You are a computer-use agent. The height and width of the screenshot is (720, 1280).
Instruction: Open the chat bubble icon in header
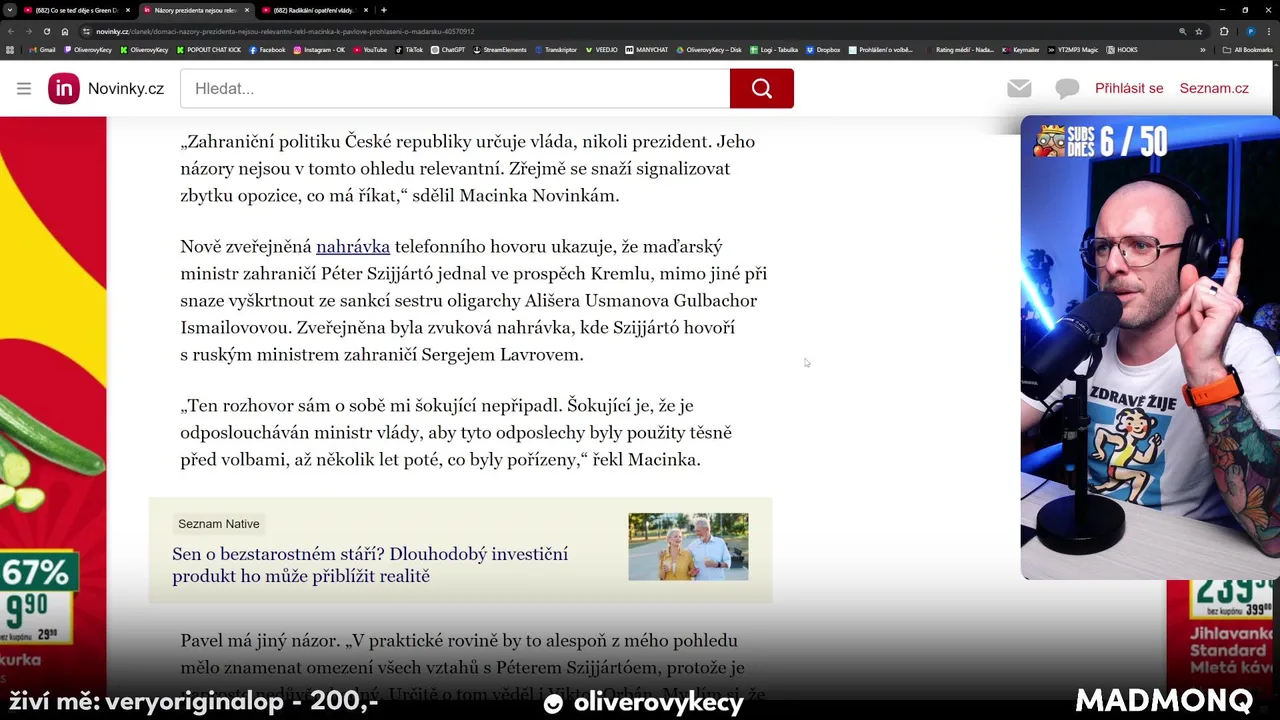(x=1067, y=89)
